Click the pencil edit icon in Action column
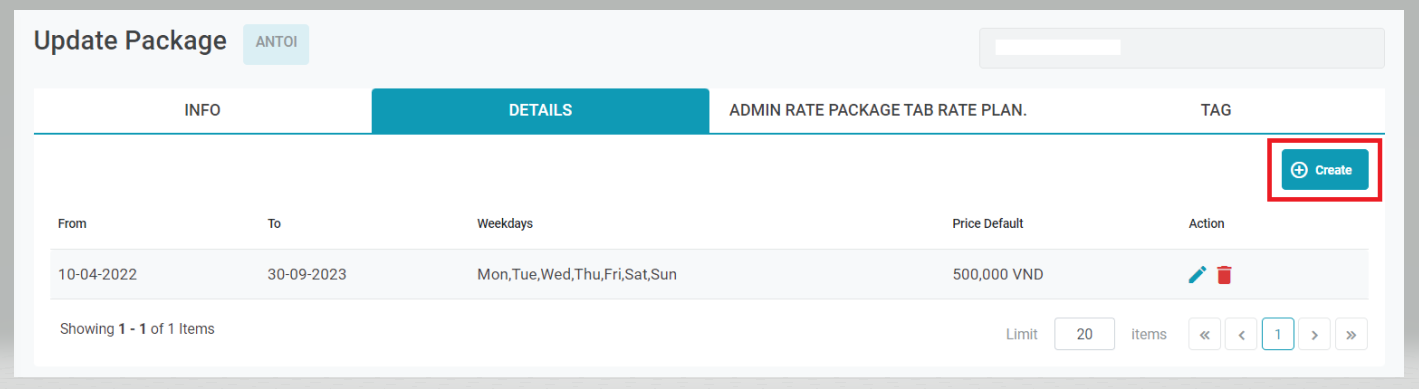Screen dimensions: 1419x389 point(1197,274)
